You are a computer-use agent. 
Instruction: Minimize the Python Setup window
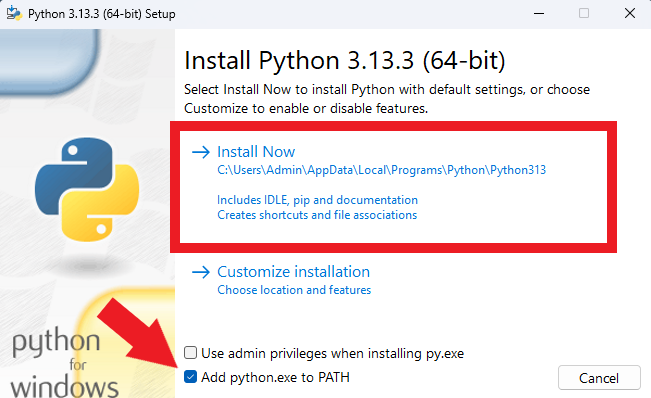point(539,13)
